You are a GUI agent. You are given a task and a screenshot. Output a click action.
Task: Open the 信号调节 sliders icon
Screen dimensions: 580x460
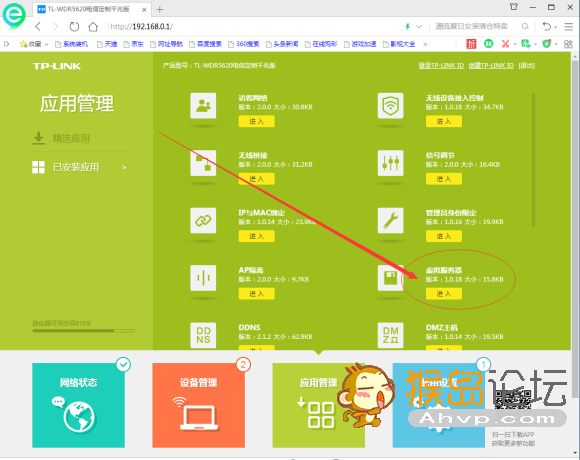pyautogui.click(x=390, y=163)
